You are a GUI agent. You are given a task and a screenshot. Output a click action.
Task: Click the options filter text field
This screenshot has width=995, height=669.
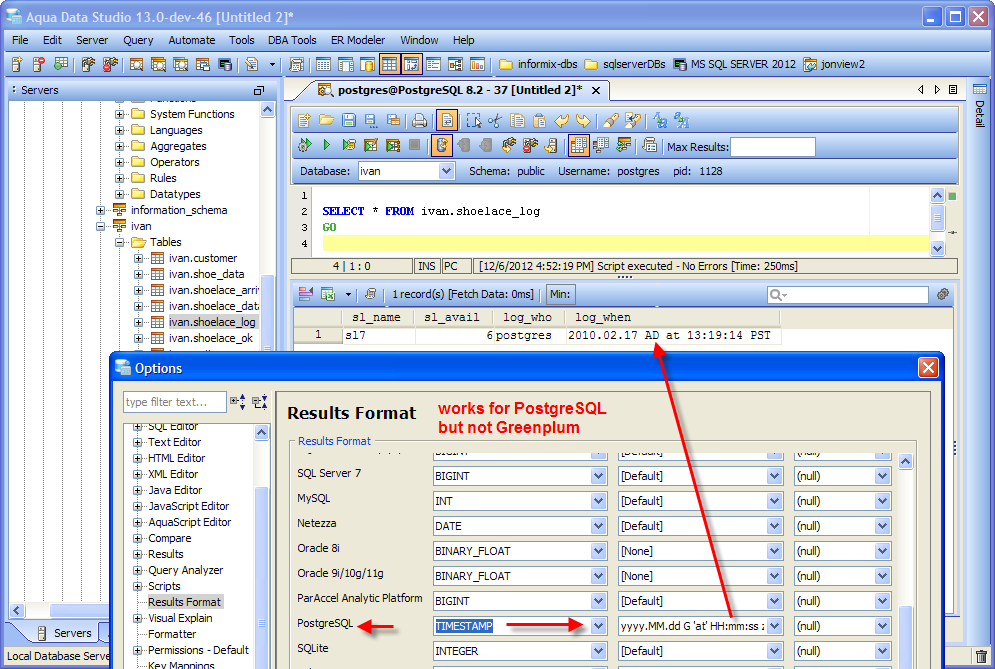coord(175,402)
